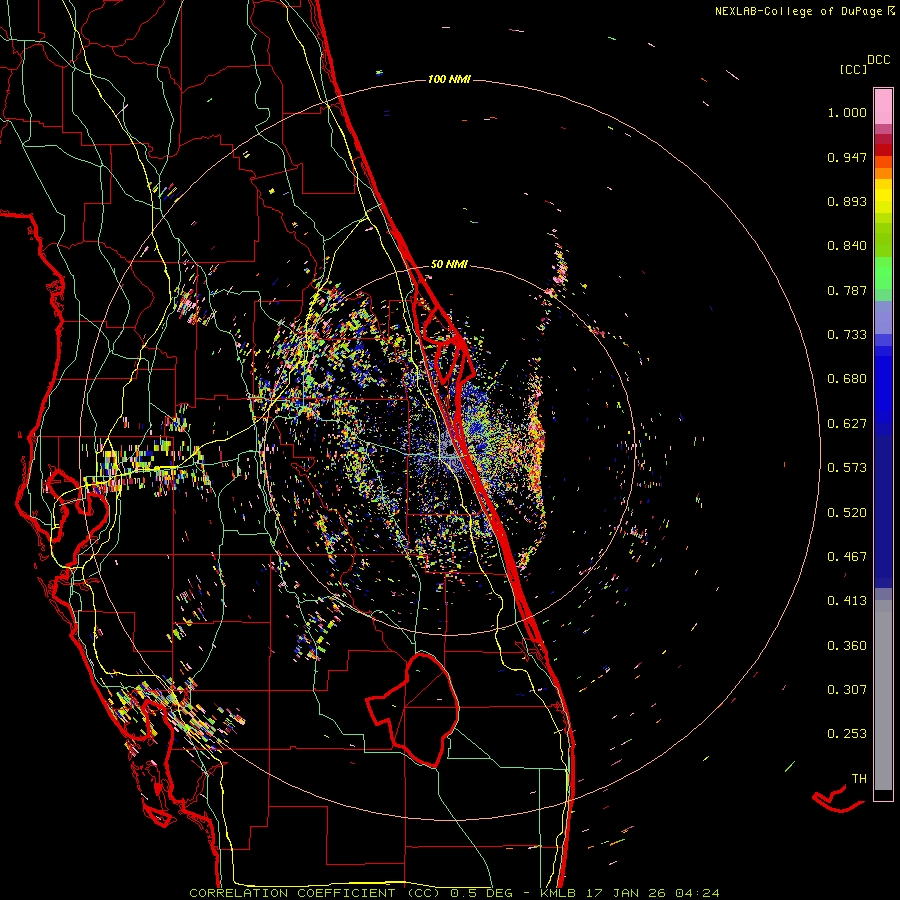Click the TH threshold label
Viewport: 900px width, 900px height.
click(x=859, y=779)
